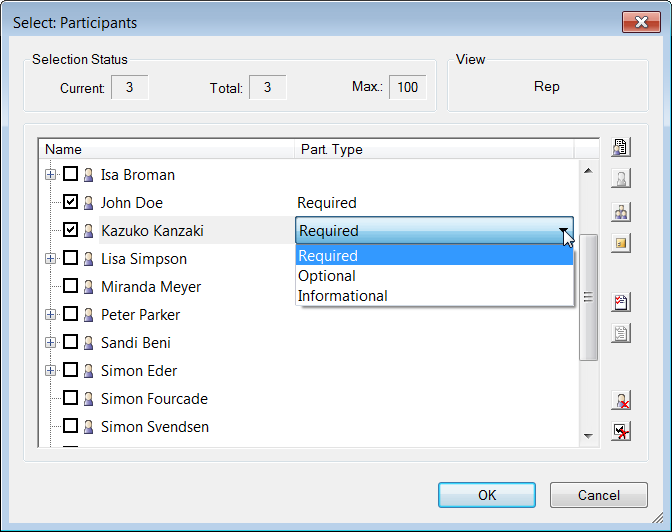Expand the Isa Broman tree node
This screenshot has width=672, height=532.
(x=50, y=174)
